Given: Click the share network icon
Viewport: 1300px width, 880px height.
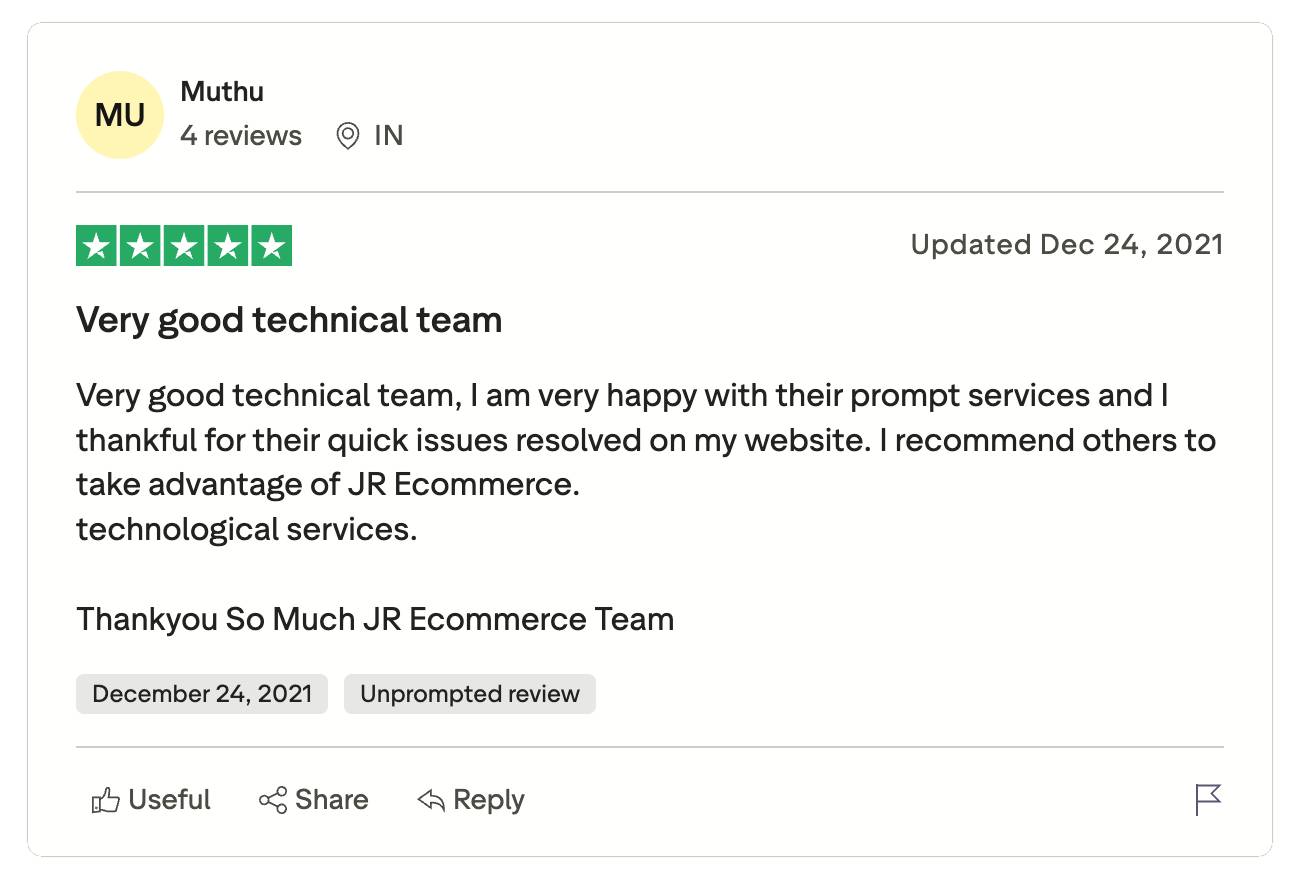Looking at the screenshot, I should [272, 800].
